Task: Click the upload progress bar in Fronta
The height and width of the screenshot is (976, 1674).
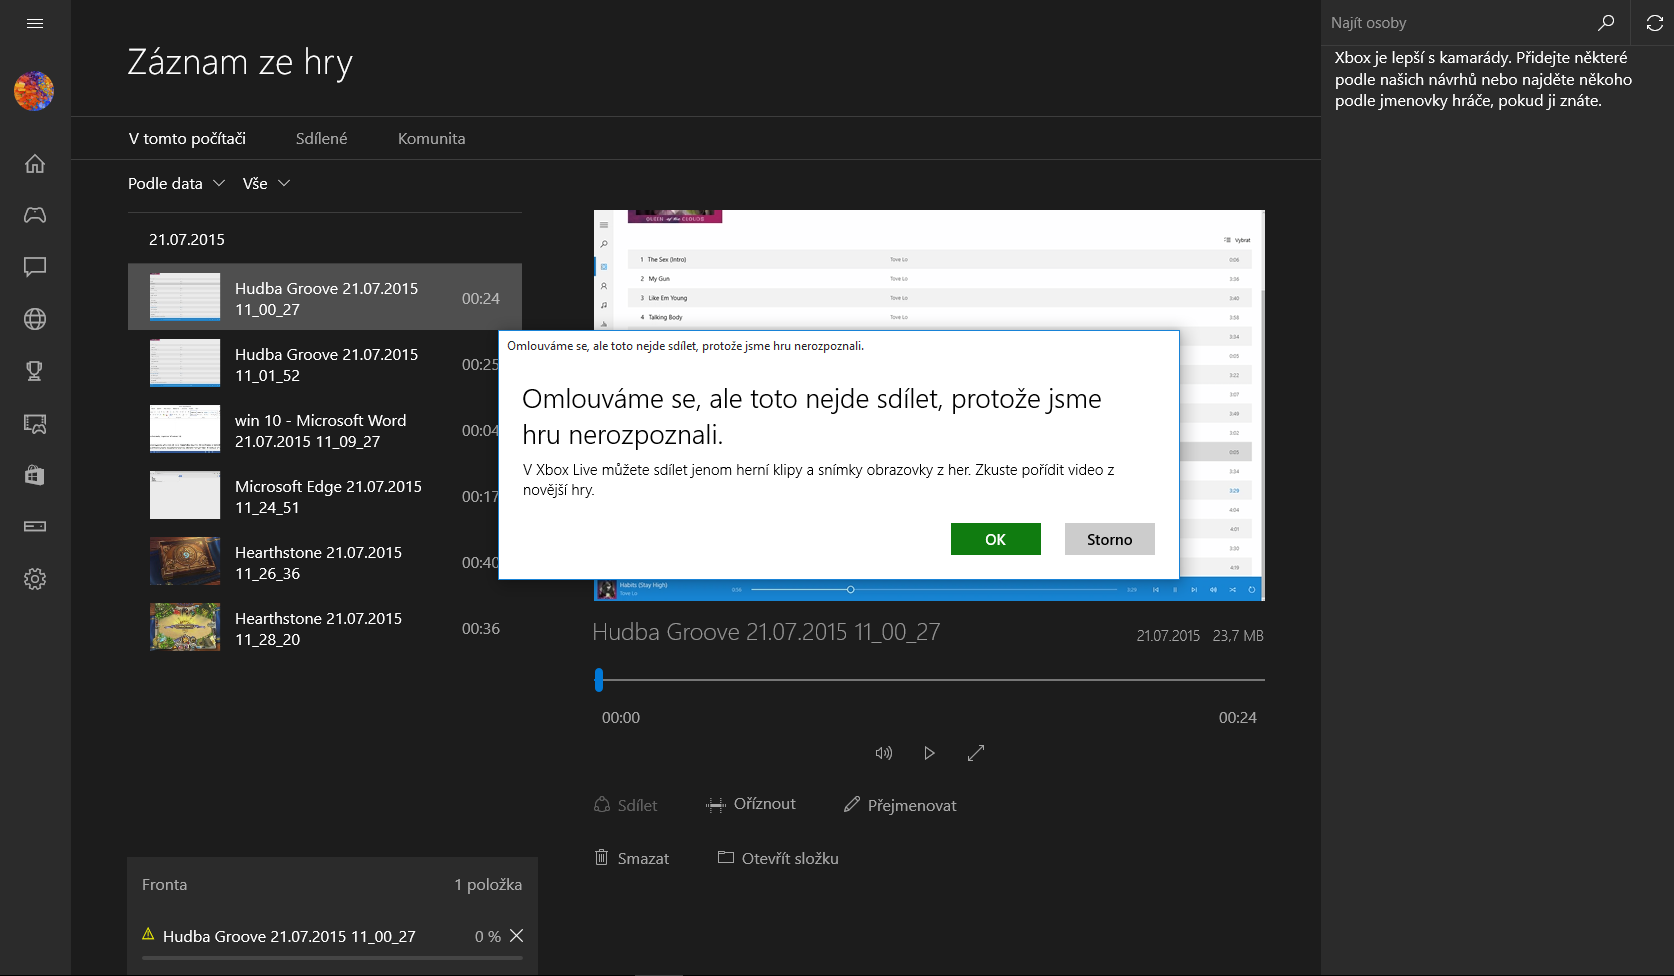Action: (332, 958)
